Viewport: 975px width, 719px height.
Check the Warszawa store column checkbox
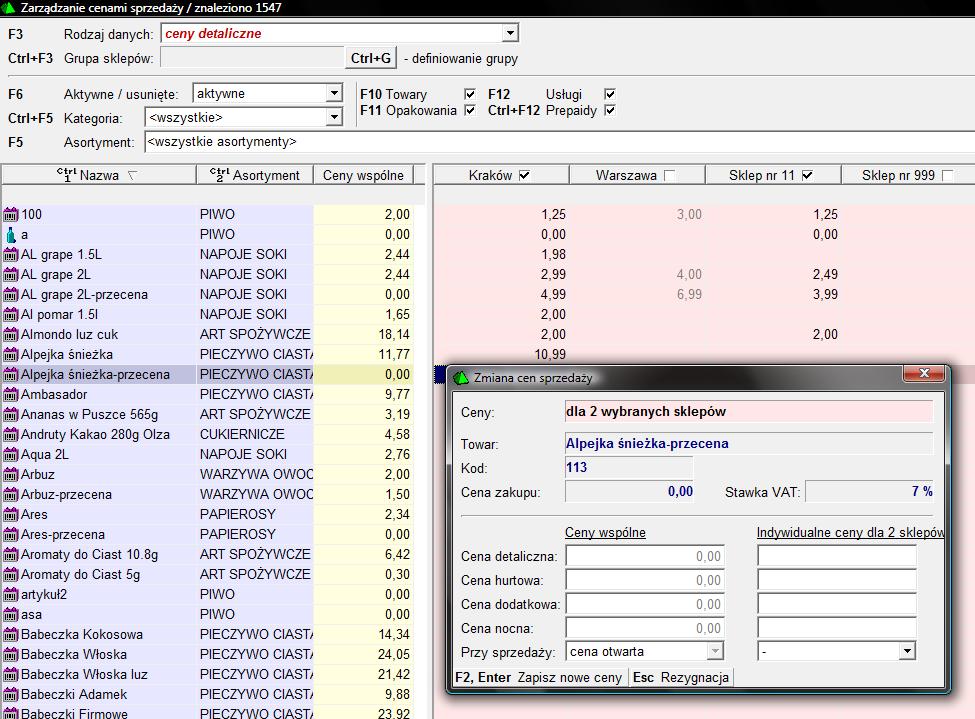click(x=670, y=175)
